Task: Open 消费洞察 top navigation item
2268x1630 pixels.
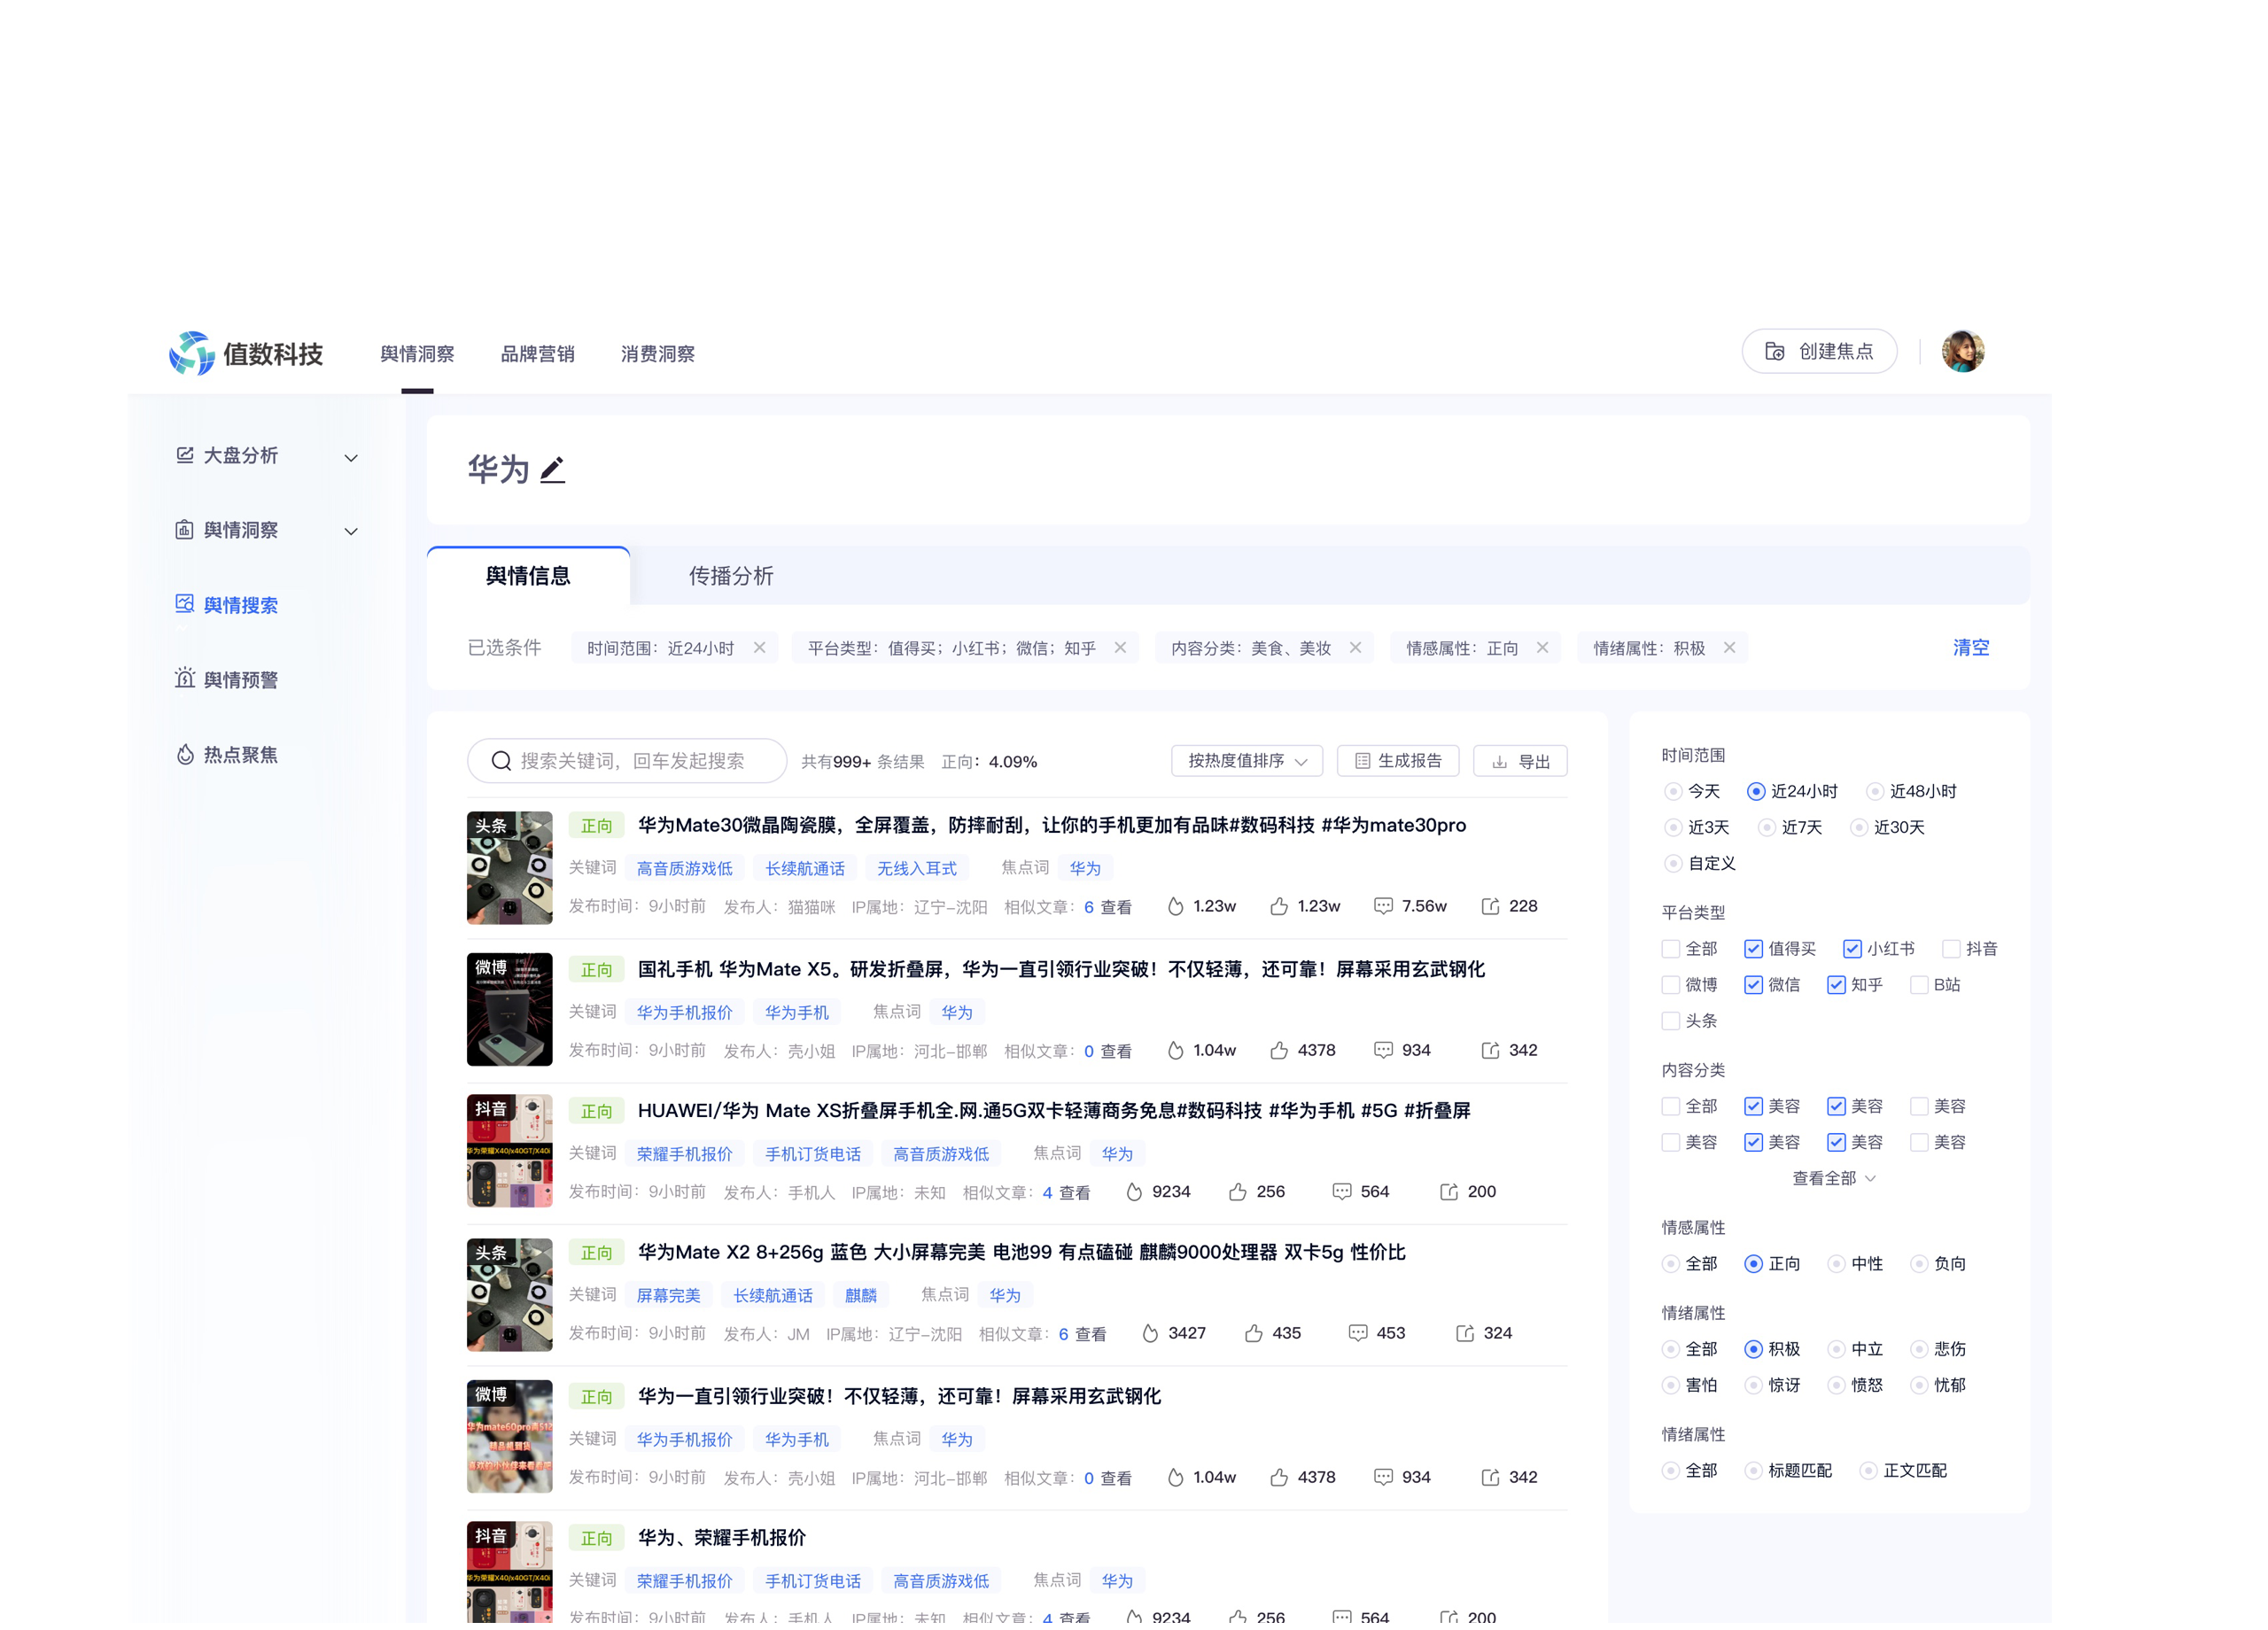Action: click(657, 354)
